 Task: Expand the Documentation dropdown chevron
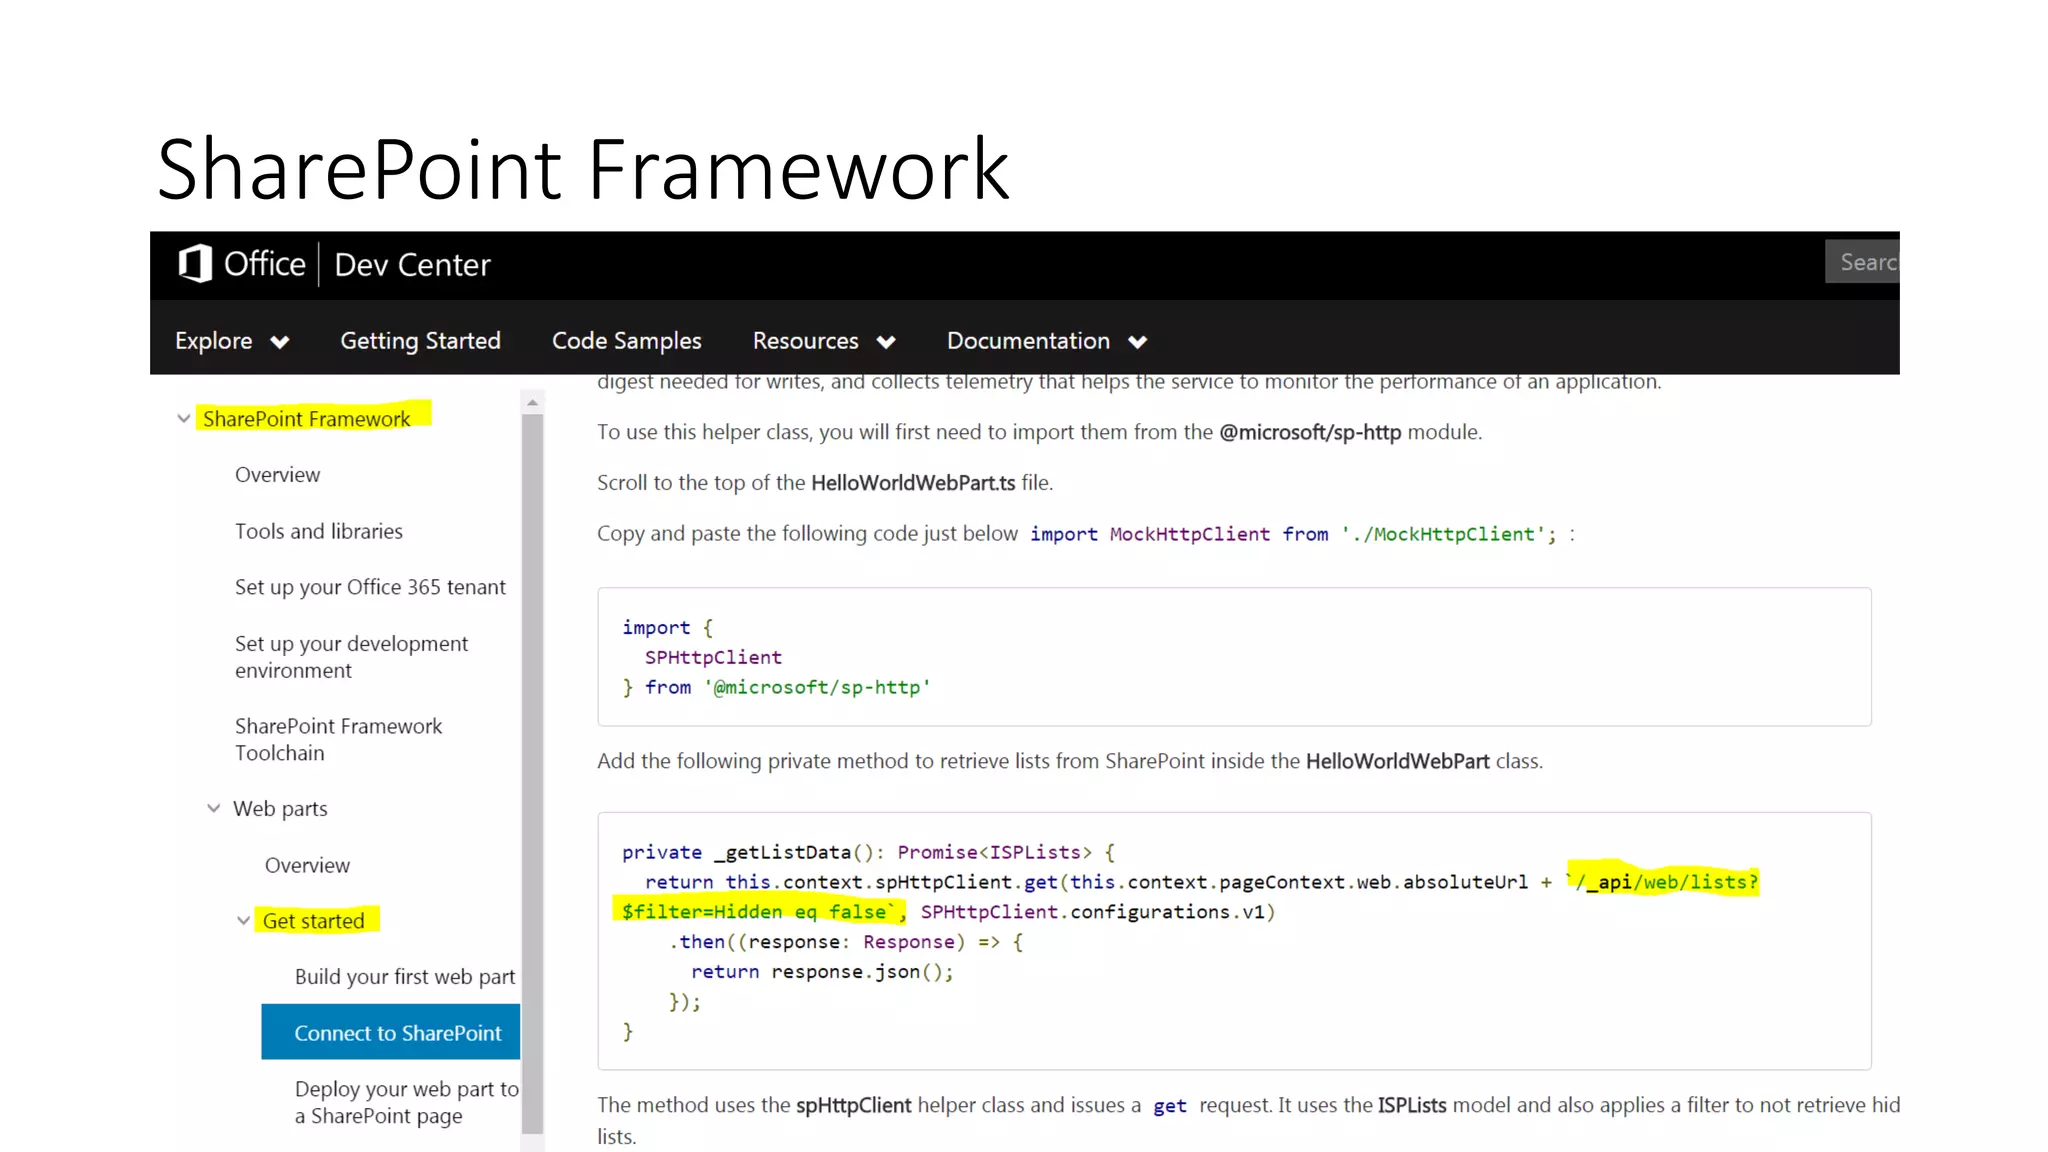(1137, 342)
